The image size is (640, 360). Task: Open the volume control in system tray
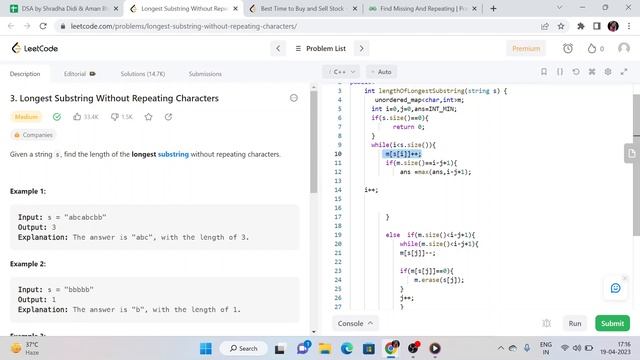(577, 348)
